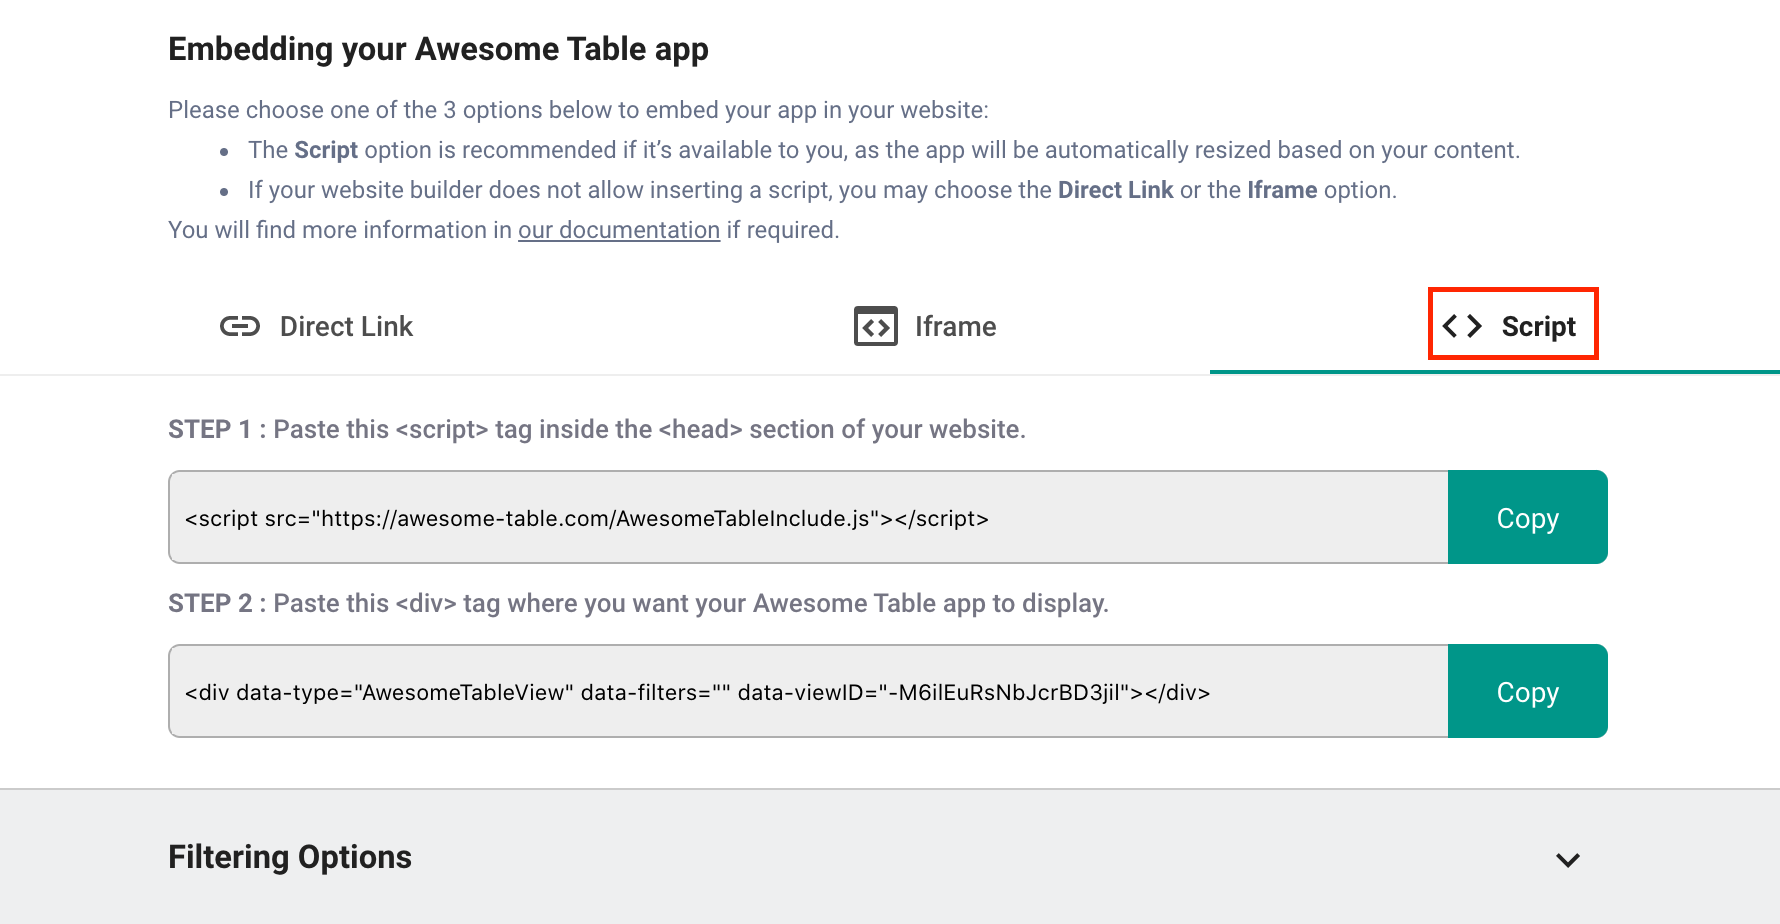Screen dimensions: 1780x924
Task: Click the bold 'Script' word in the first bullet
Action: tap(326, 150)
